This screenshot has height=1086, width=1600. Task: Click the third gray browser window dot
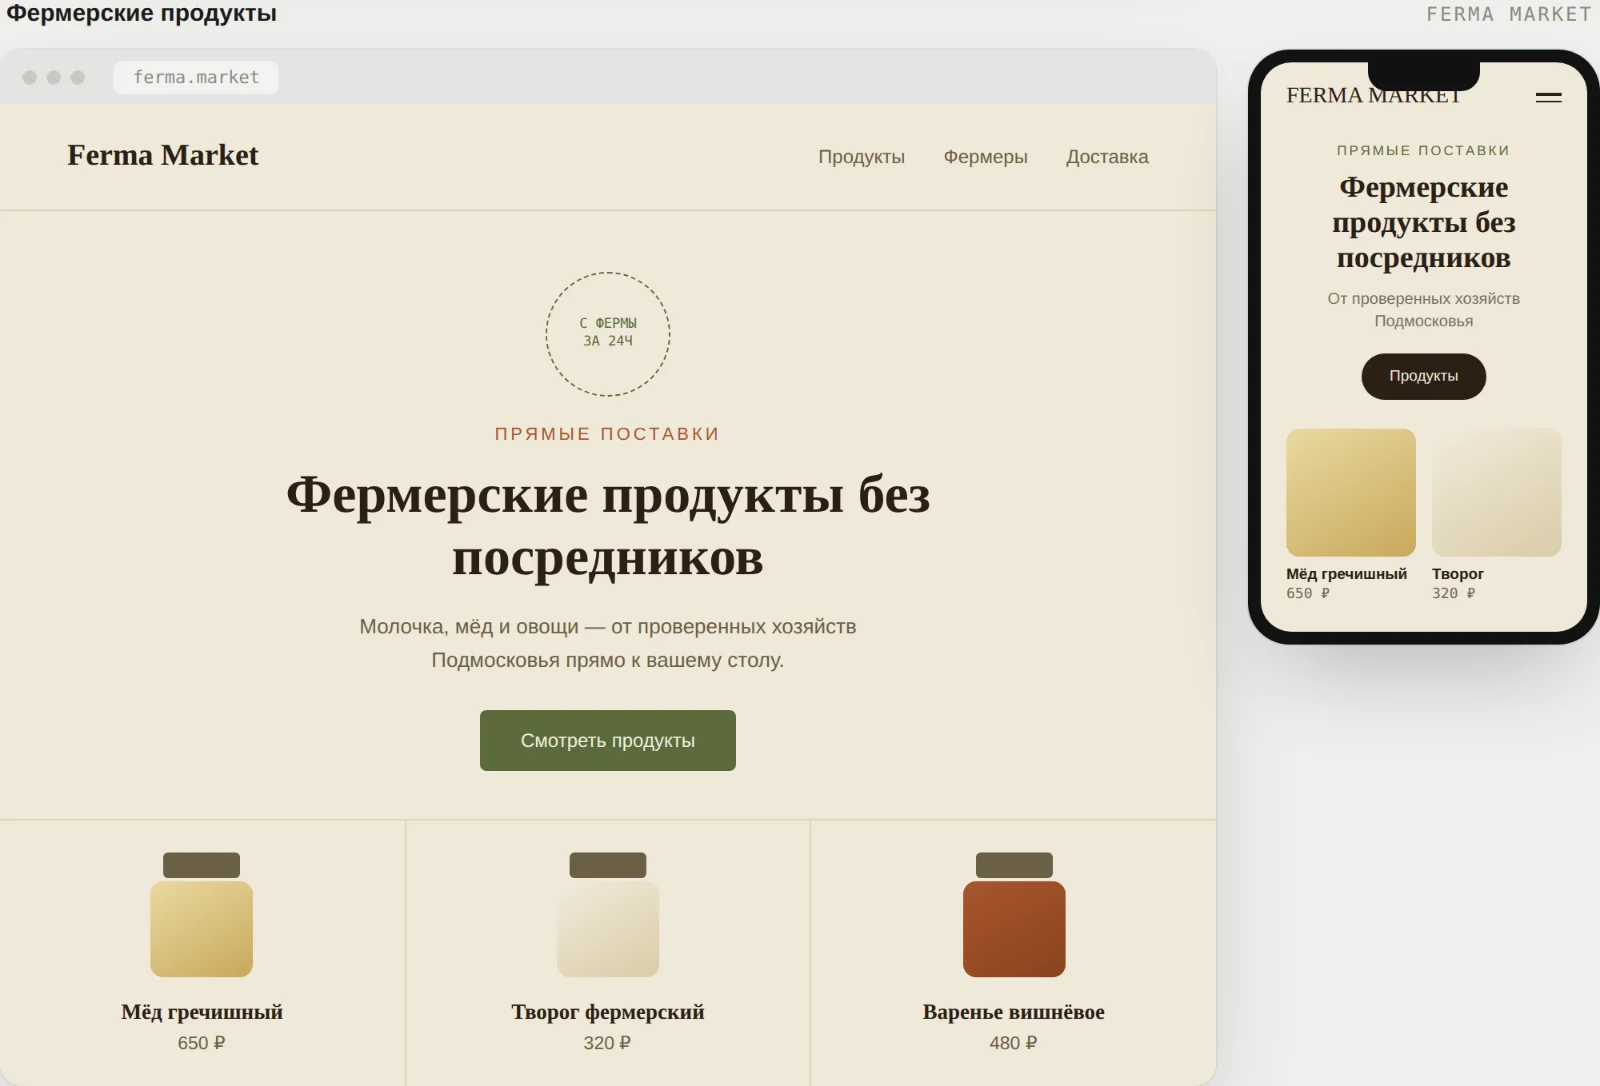tap(78, 77)
